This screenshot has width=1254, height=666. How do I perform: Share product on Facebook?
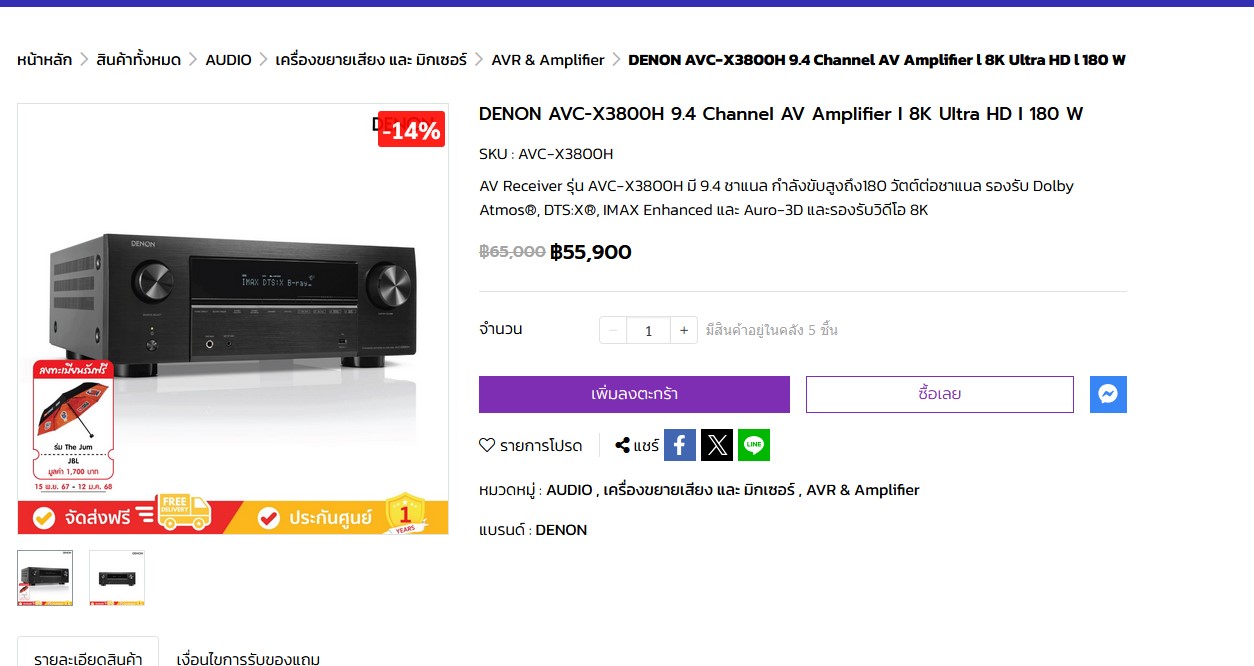coord(679,445)
